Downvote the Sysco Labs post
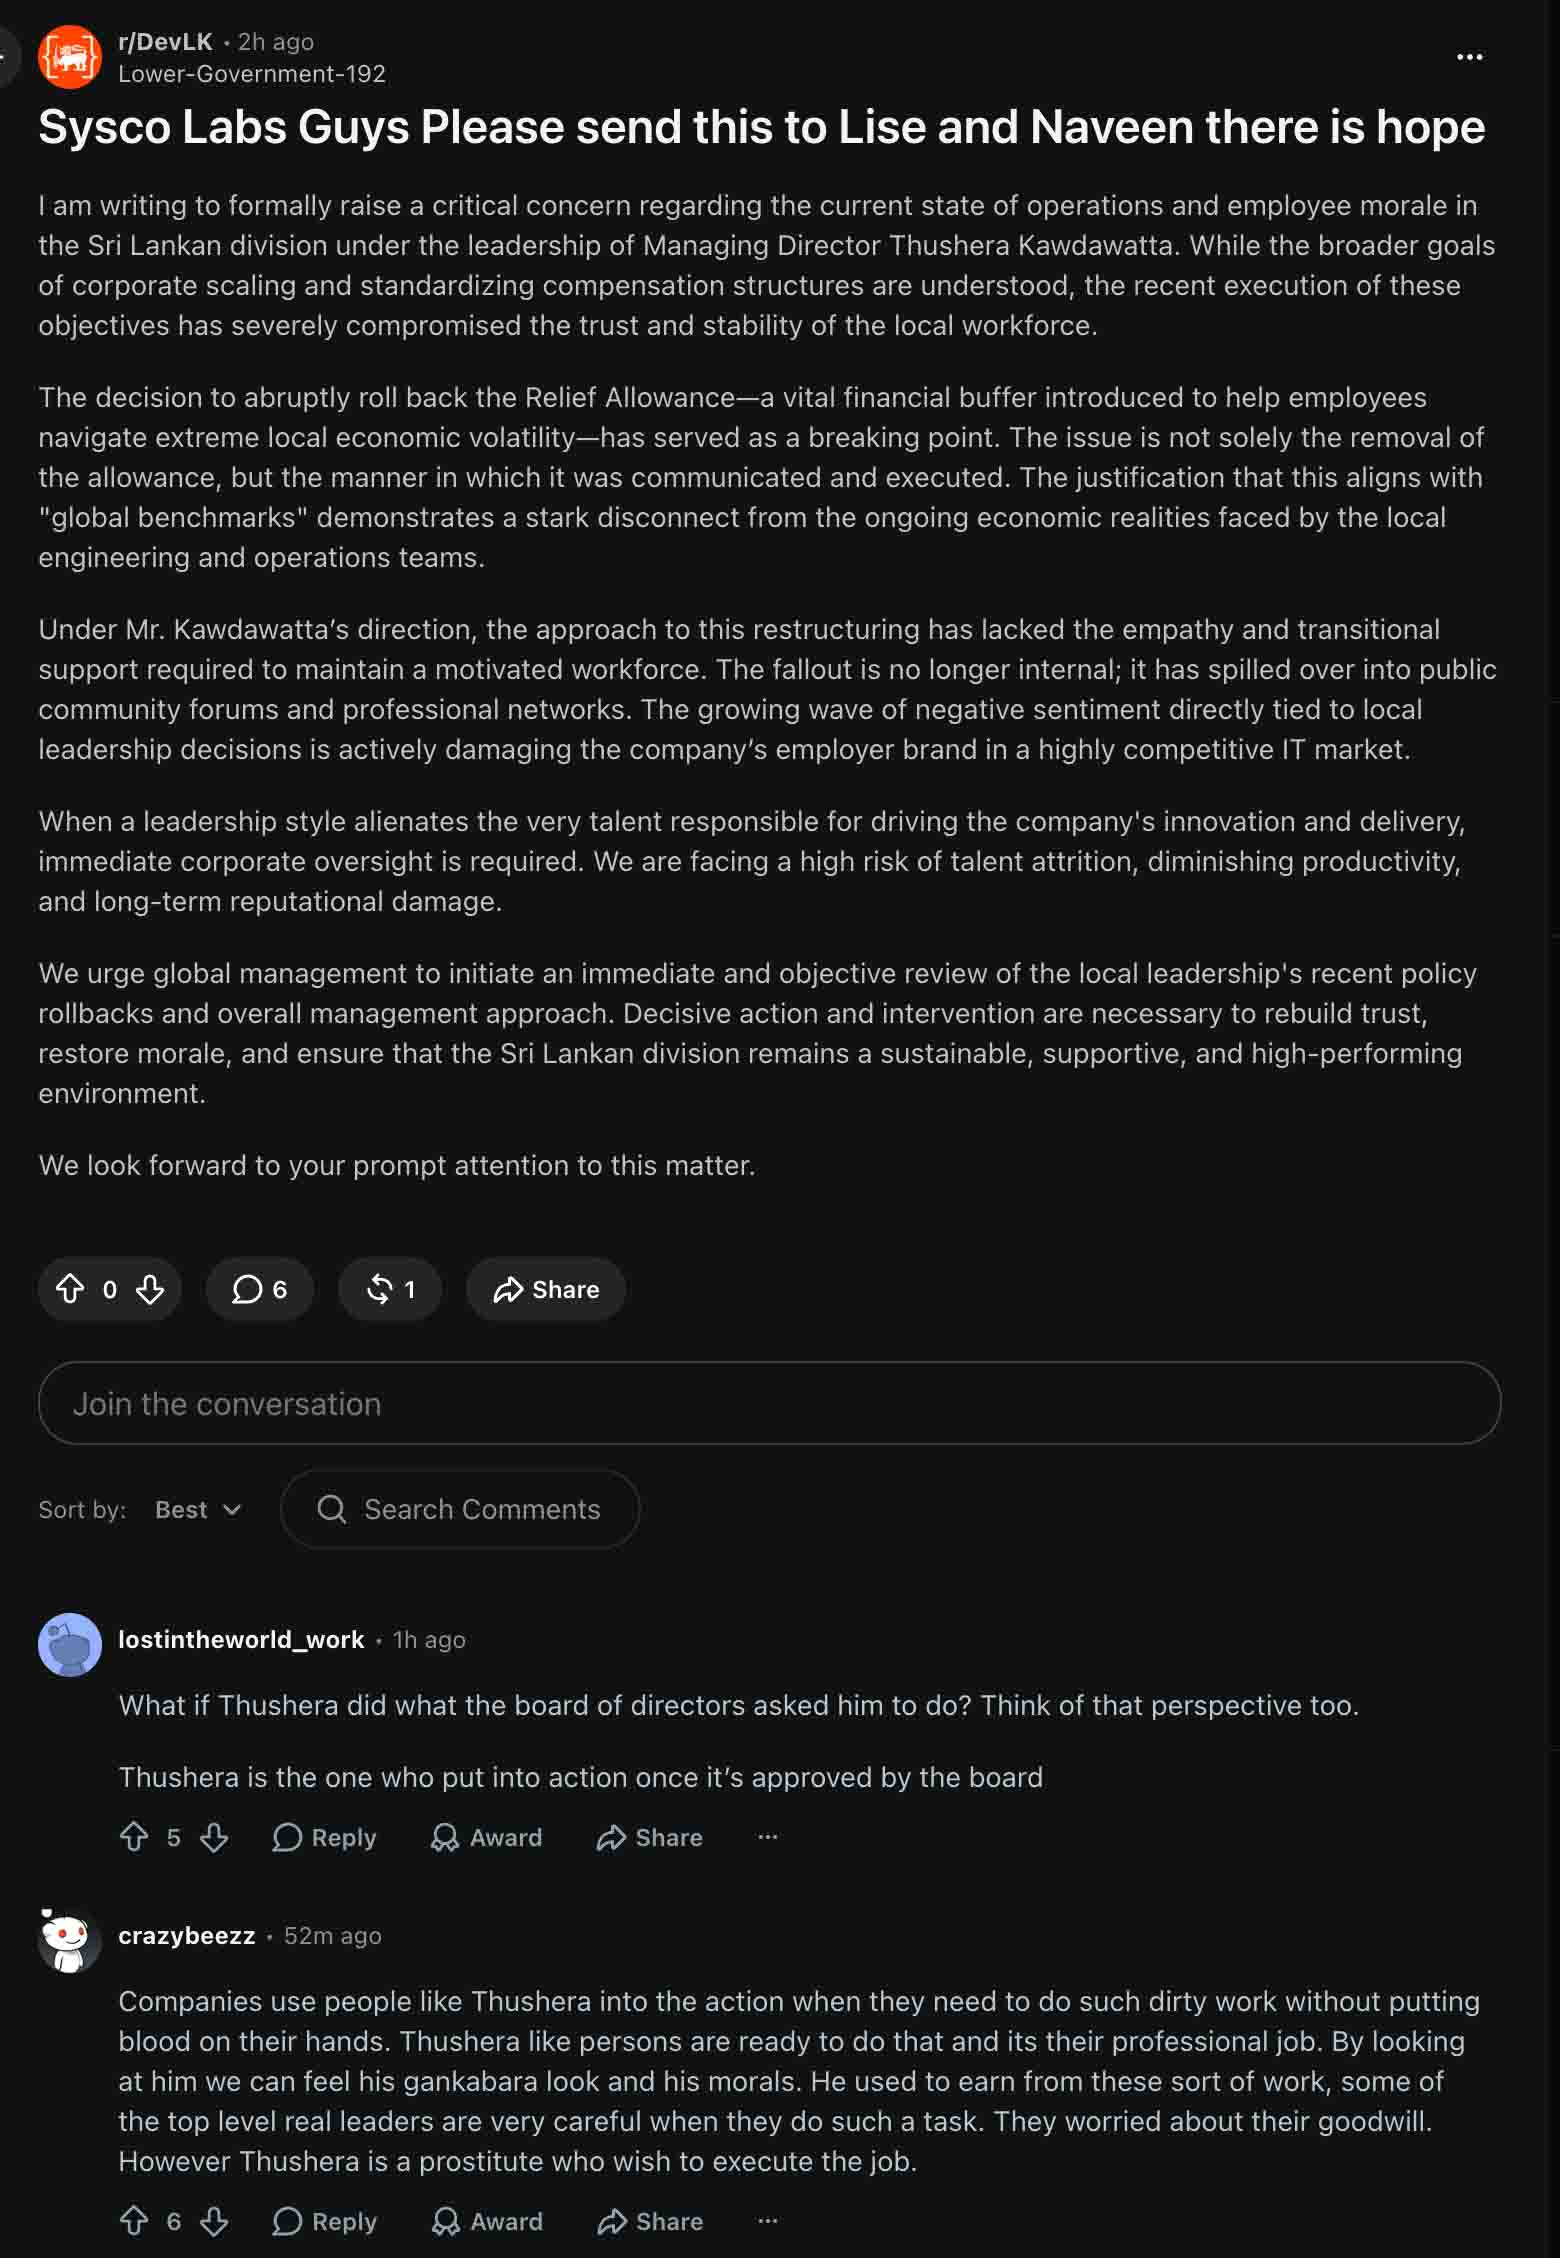Screen dimensions: 1560x2258 click(150, 1289)
